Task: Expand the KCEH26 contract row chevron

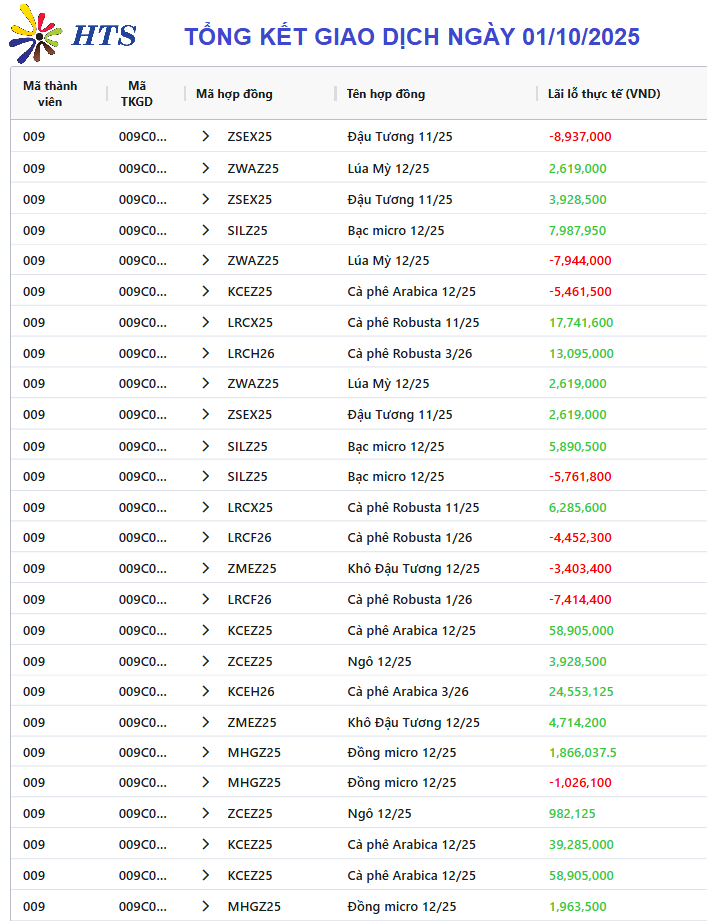Action: pos(206,691)
